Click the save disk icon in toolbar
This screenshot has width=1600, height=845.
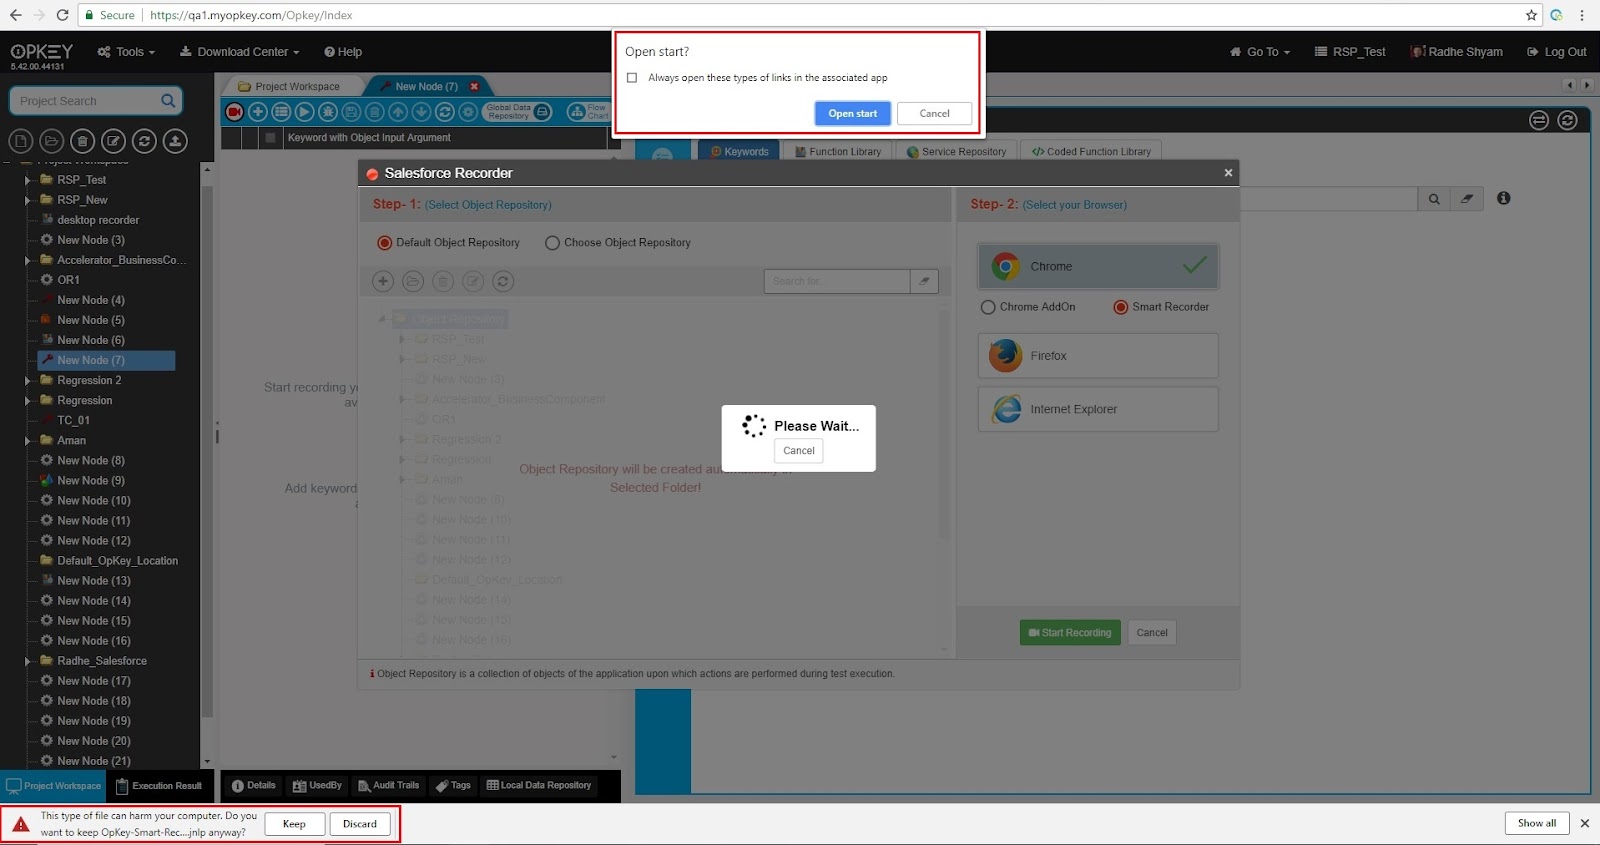[351, 112]
